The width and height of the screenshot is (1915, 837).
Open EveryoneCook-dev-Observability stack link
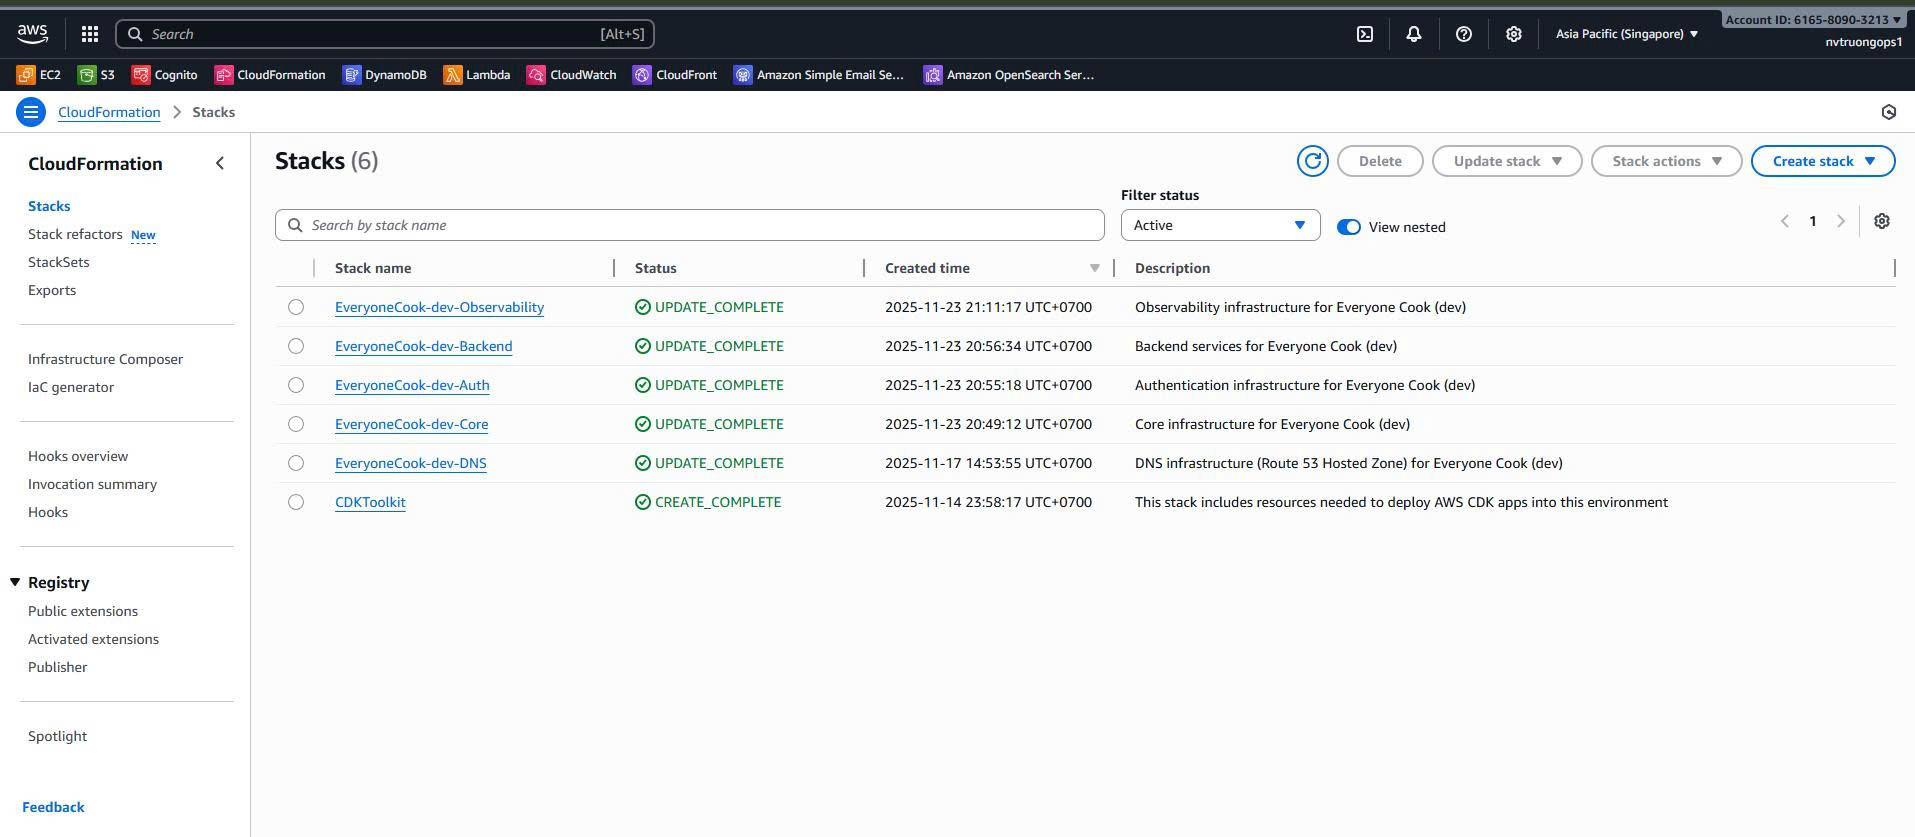[x=439, y=307]
